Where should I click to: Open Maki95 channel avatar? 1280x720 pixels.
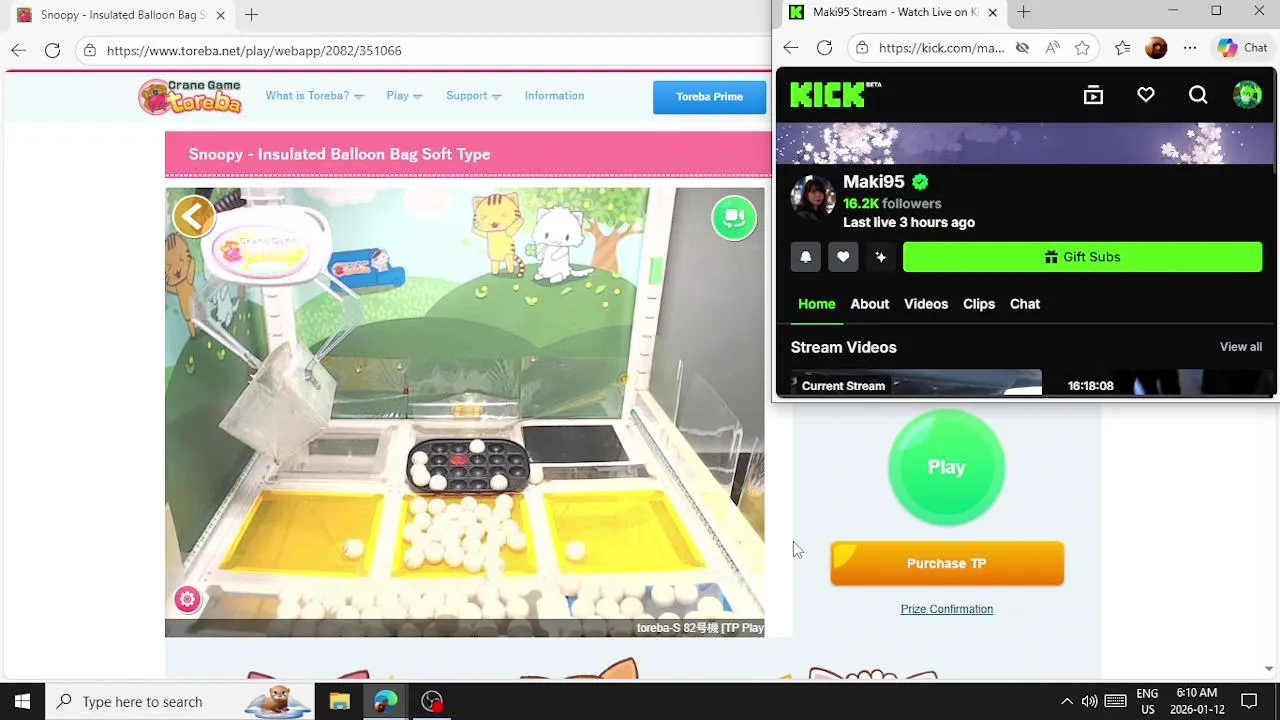[813, 197]
